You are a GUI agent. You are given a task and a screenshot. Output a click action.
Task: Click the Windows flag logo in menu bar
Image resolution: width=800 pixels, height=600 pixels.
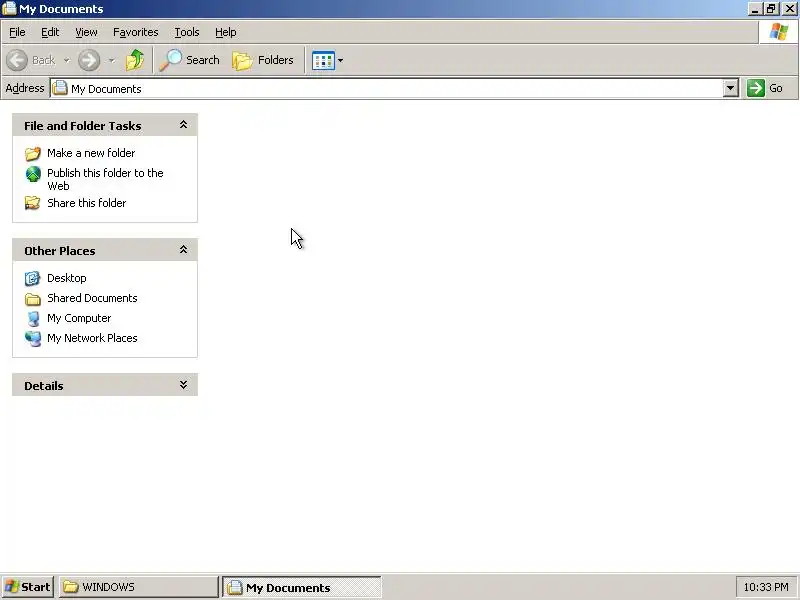coord(779,32)
